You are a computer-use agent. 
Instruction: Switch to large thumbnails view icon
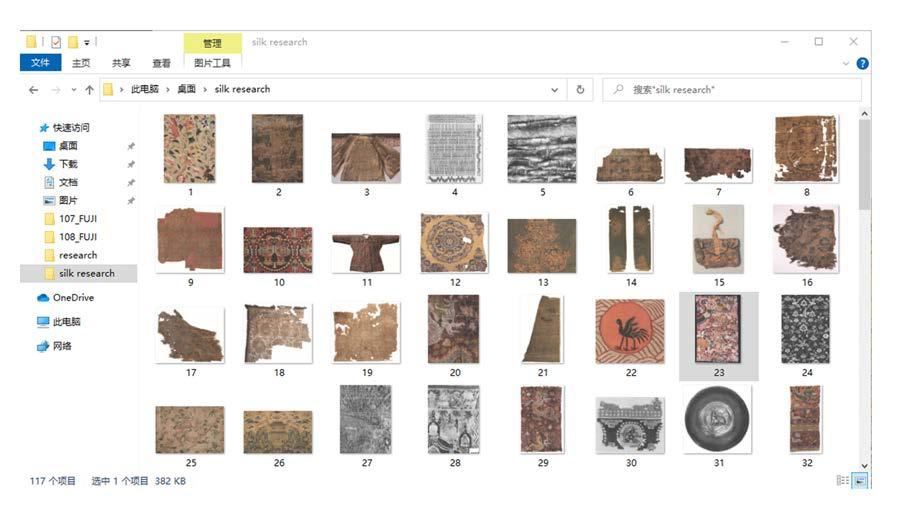point(860,480)
